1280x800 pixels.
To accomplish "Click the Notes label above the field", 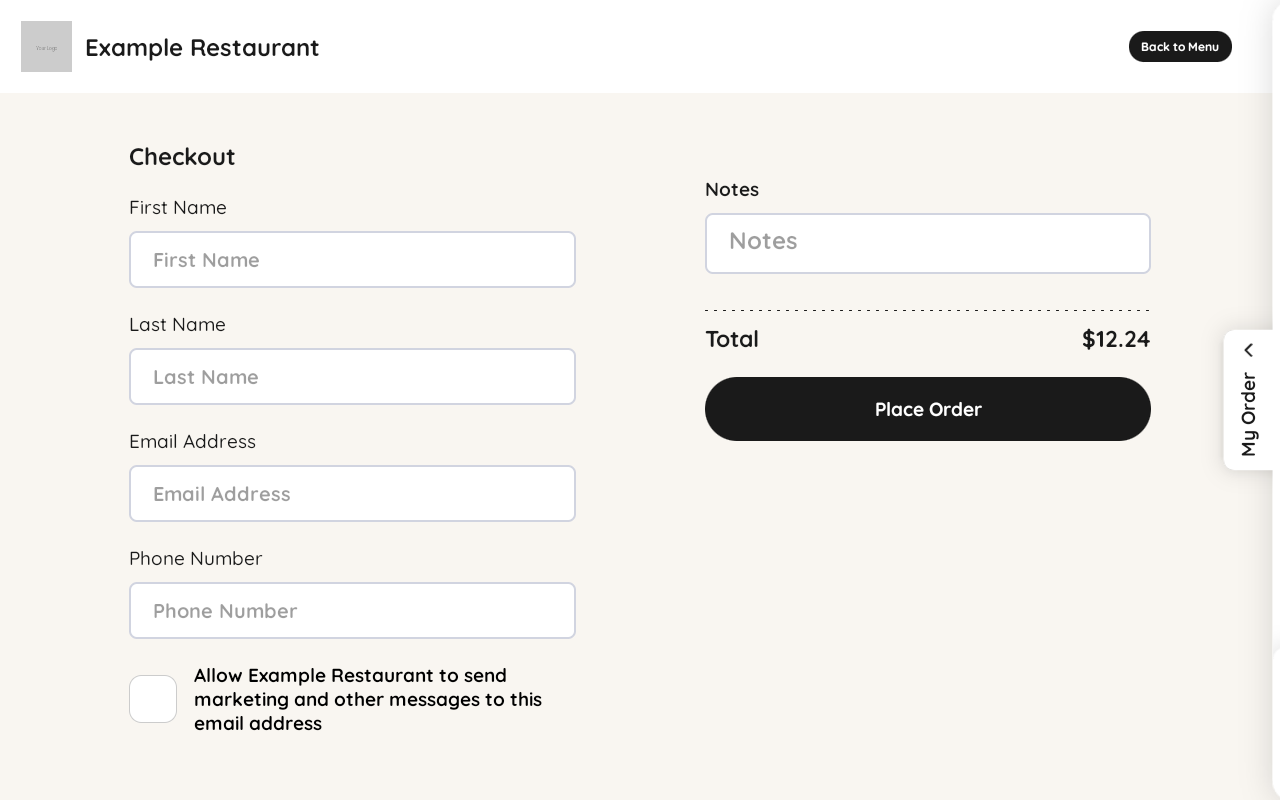I will (732, 190).
